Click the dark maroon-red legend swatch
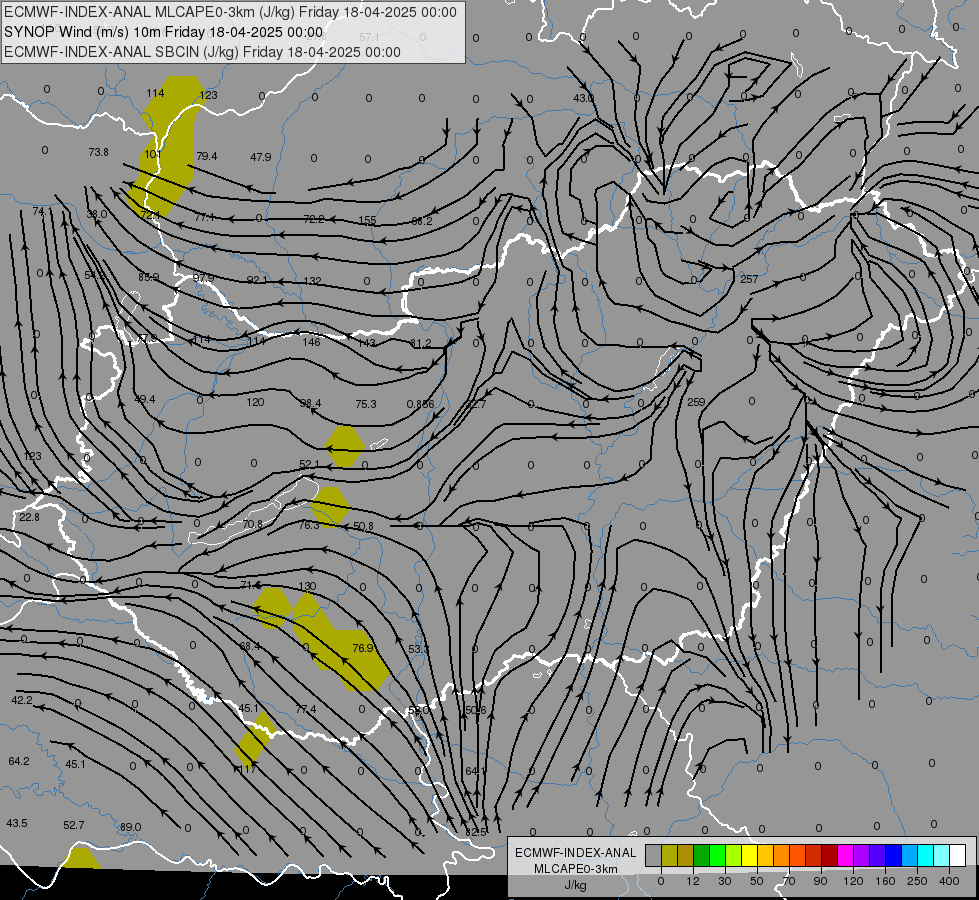Viewport: 979px width, 900px height. [x=829, y=856]
